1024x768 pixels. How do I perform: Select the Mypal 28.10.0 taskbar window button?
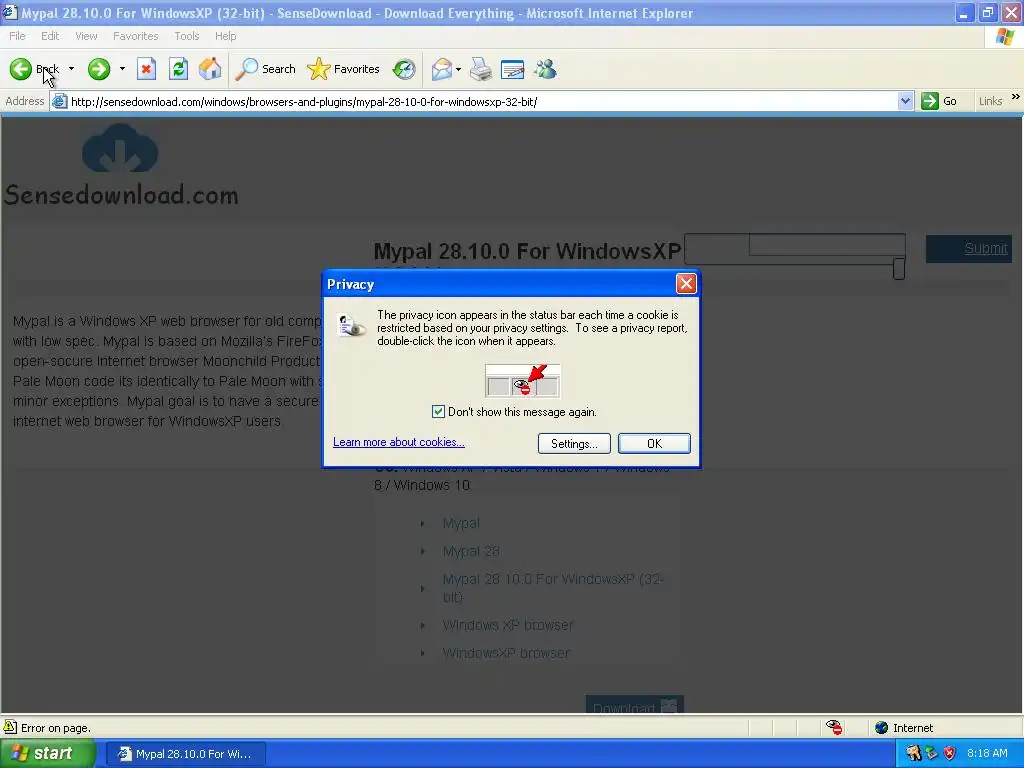pyautogui.click(x=185, y=754)
